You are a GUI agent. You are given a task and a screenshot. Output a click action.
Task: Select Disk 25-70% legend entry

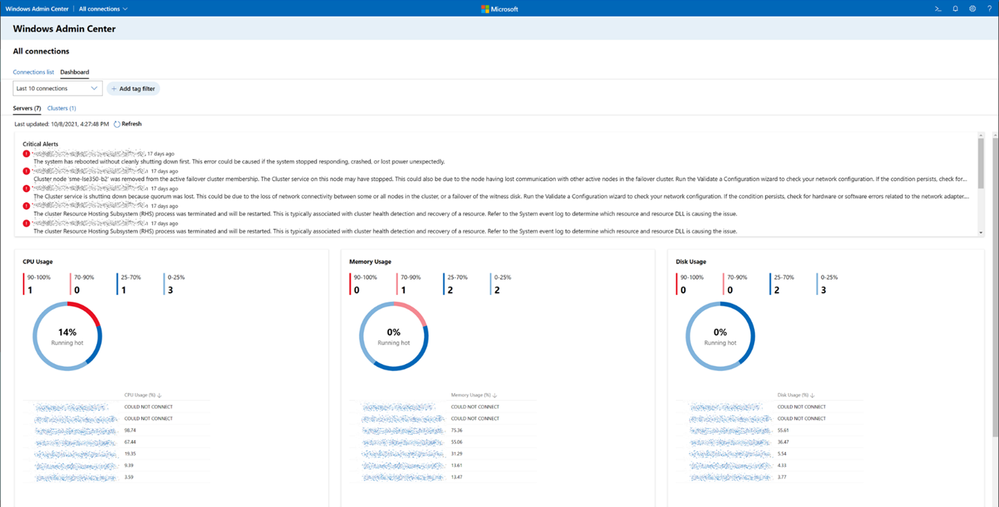pos(782,284)
